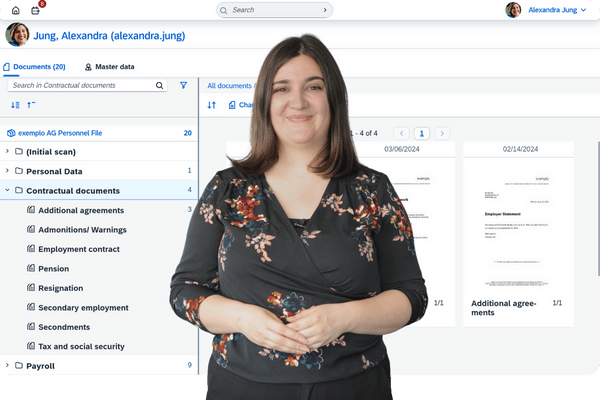Click Alexandra Jung's profile photo in header

pos(17,35)
